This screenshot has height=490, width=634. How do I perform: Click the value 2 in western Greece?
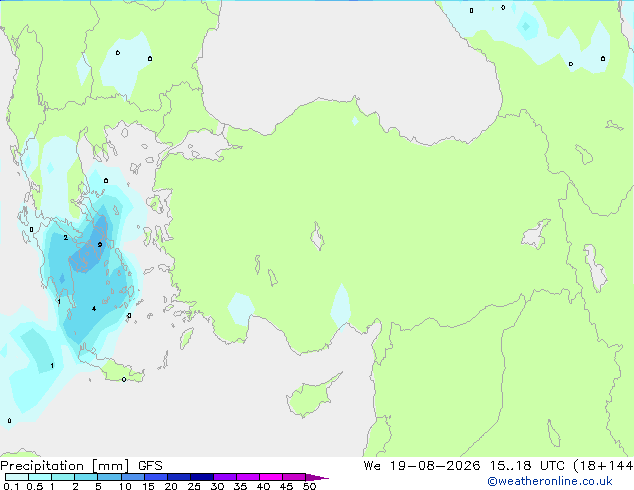(66, 237)
